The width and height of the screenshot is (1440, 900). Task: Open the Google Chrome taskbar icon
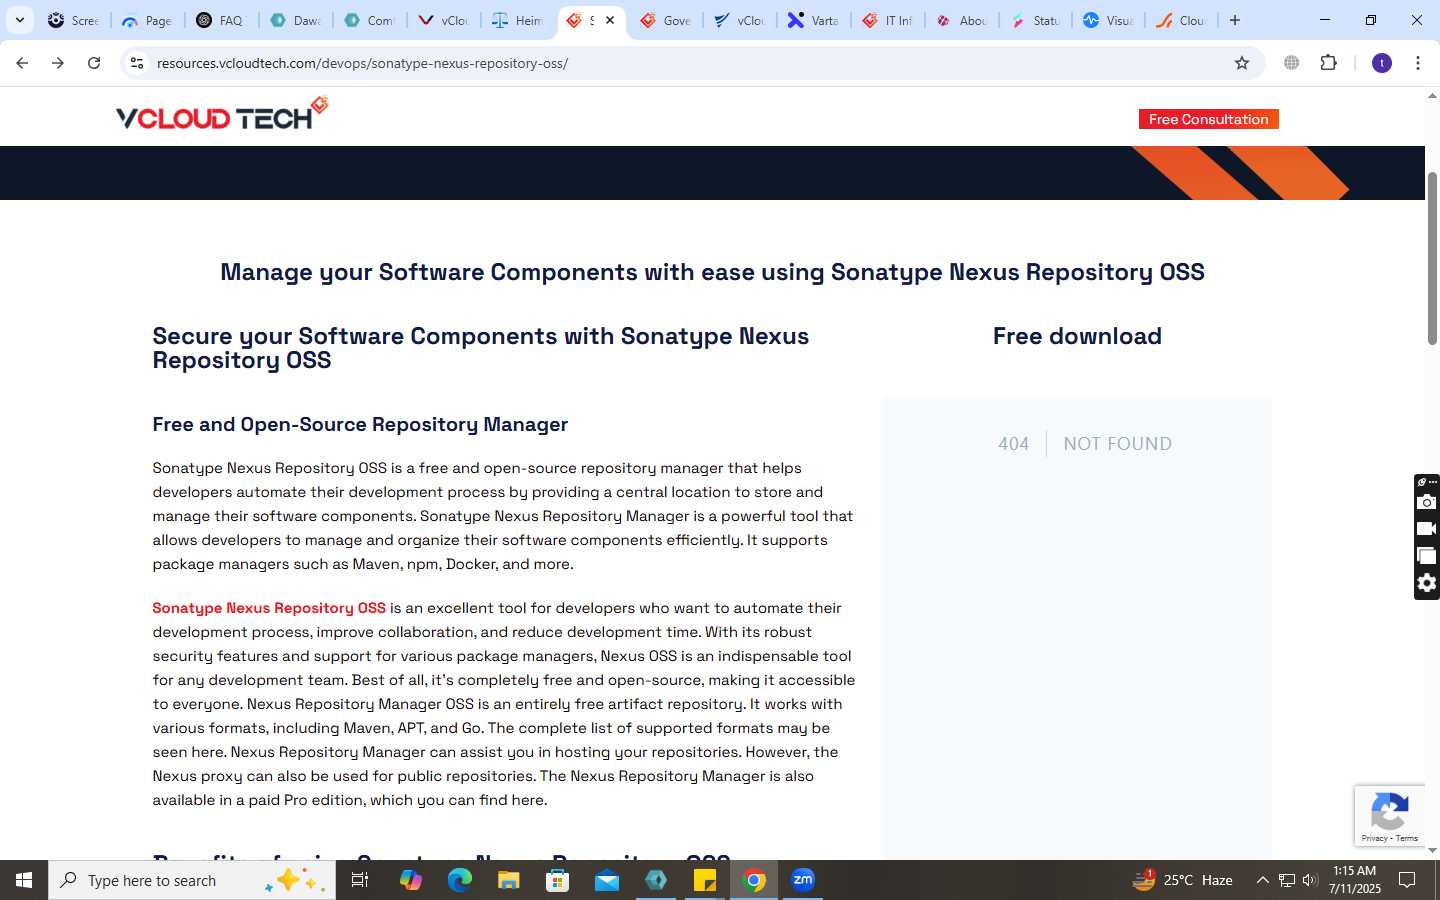click(754, 880)
